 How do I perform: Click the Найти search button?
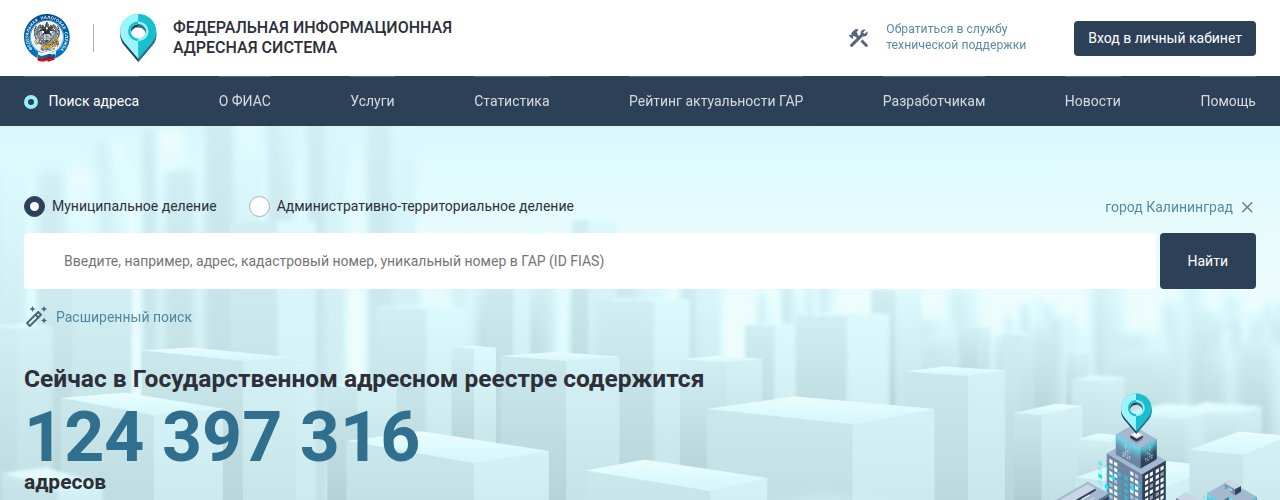tap(1208, 261)
